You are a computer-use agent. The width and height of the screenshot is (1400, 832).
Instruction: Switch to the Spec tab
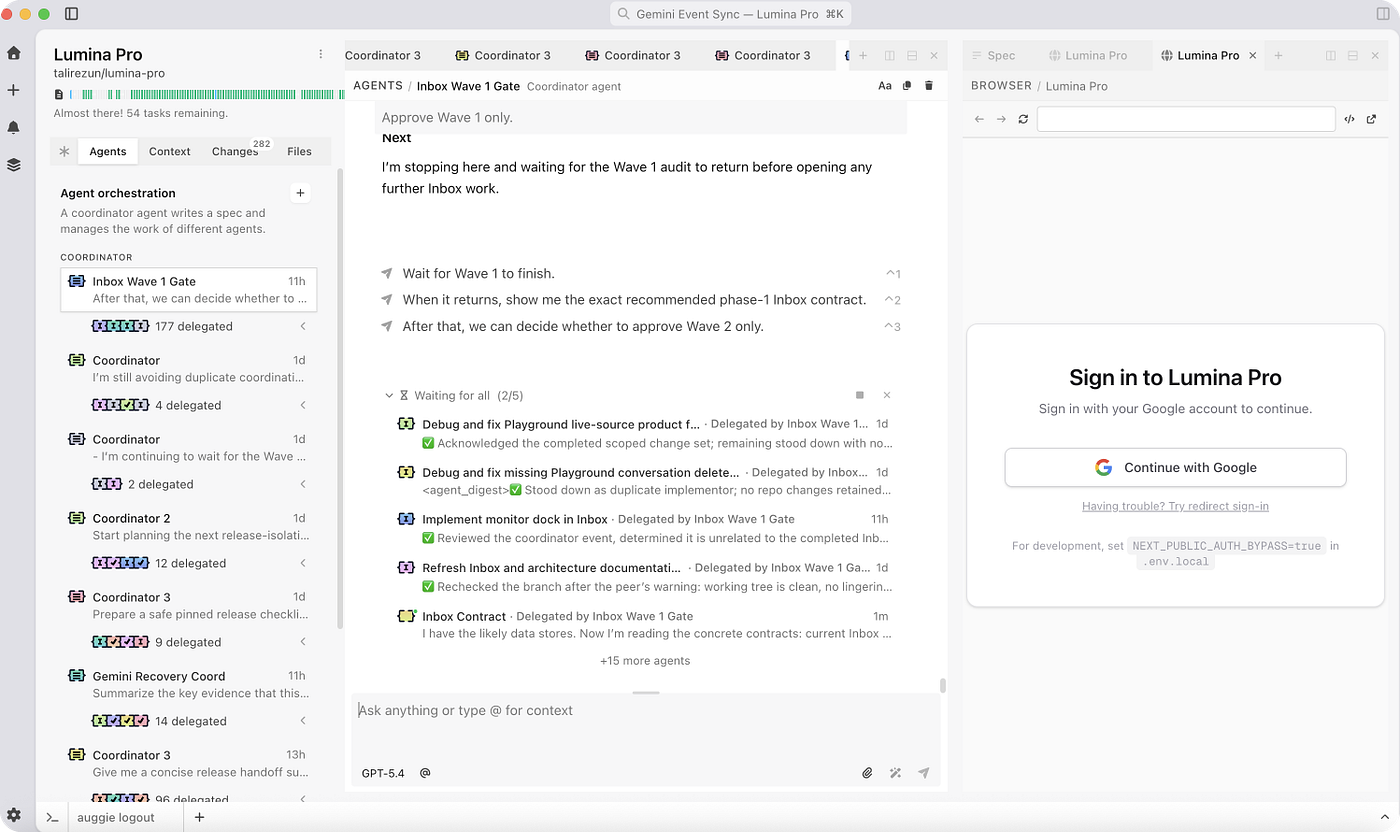point(994,56)
